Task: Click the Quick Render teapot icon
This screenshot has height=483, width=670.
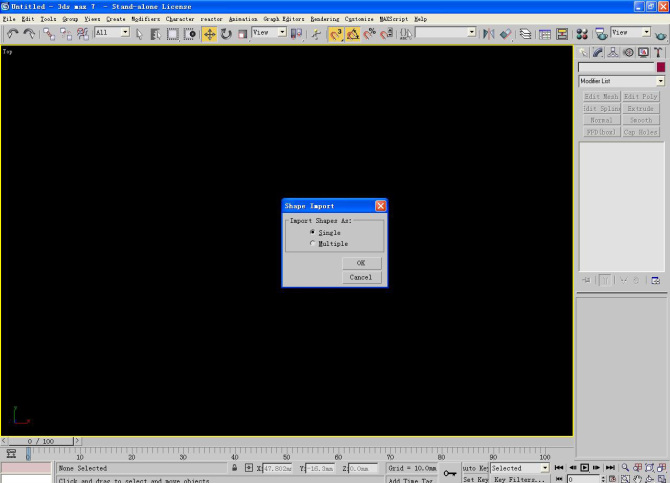Action: coord(661,34)
